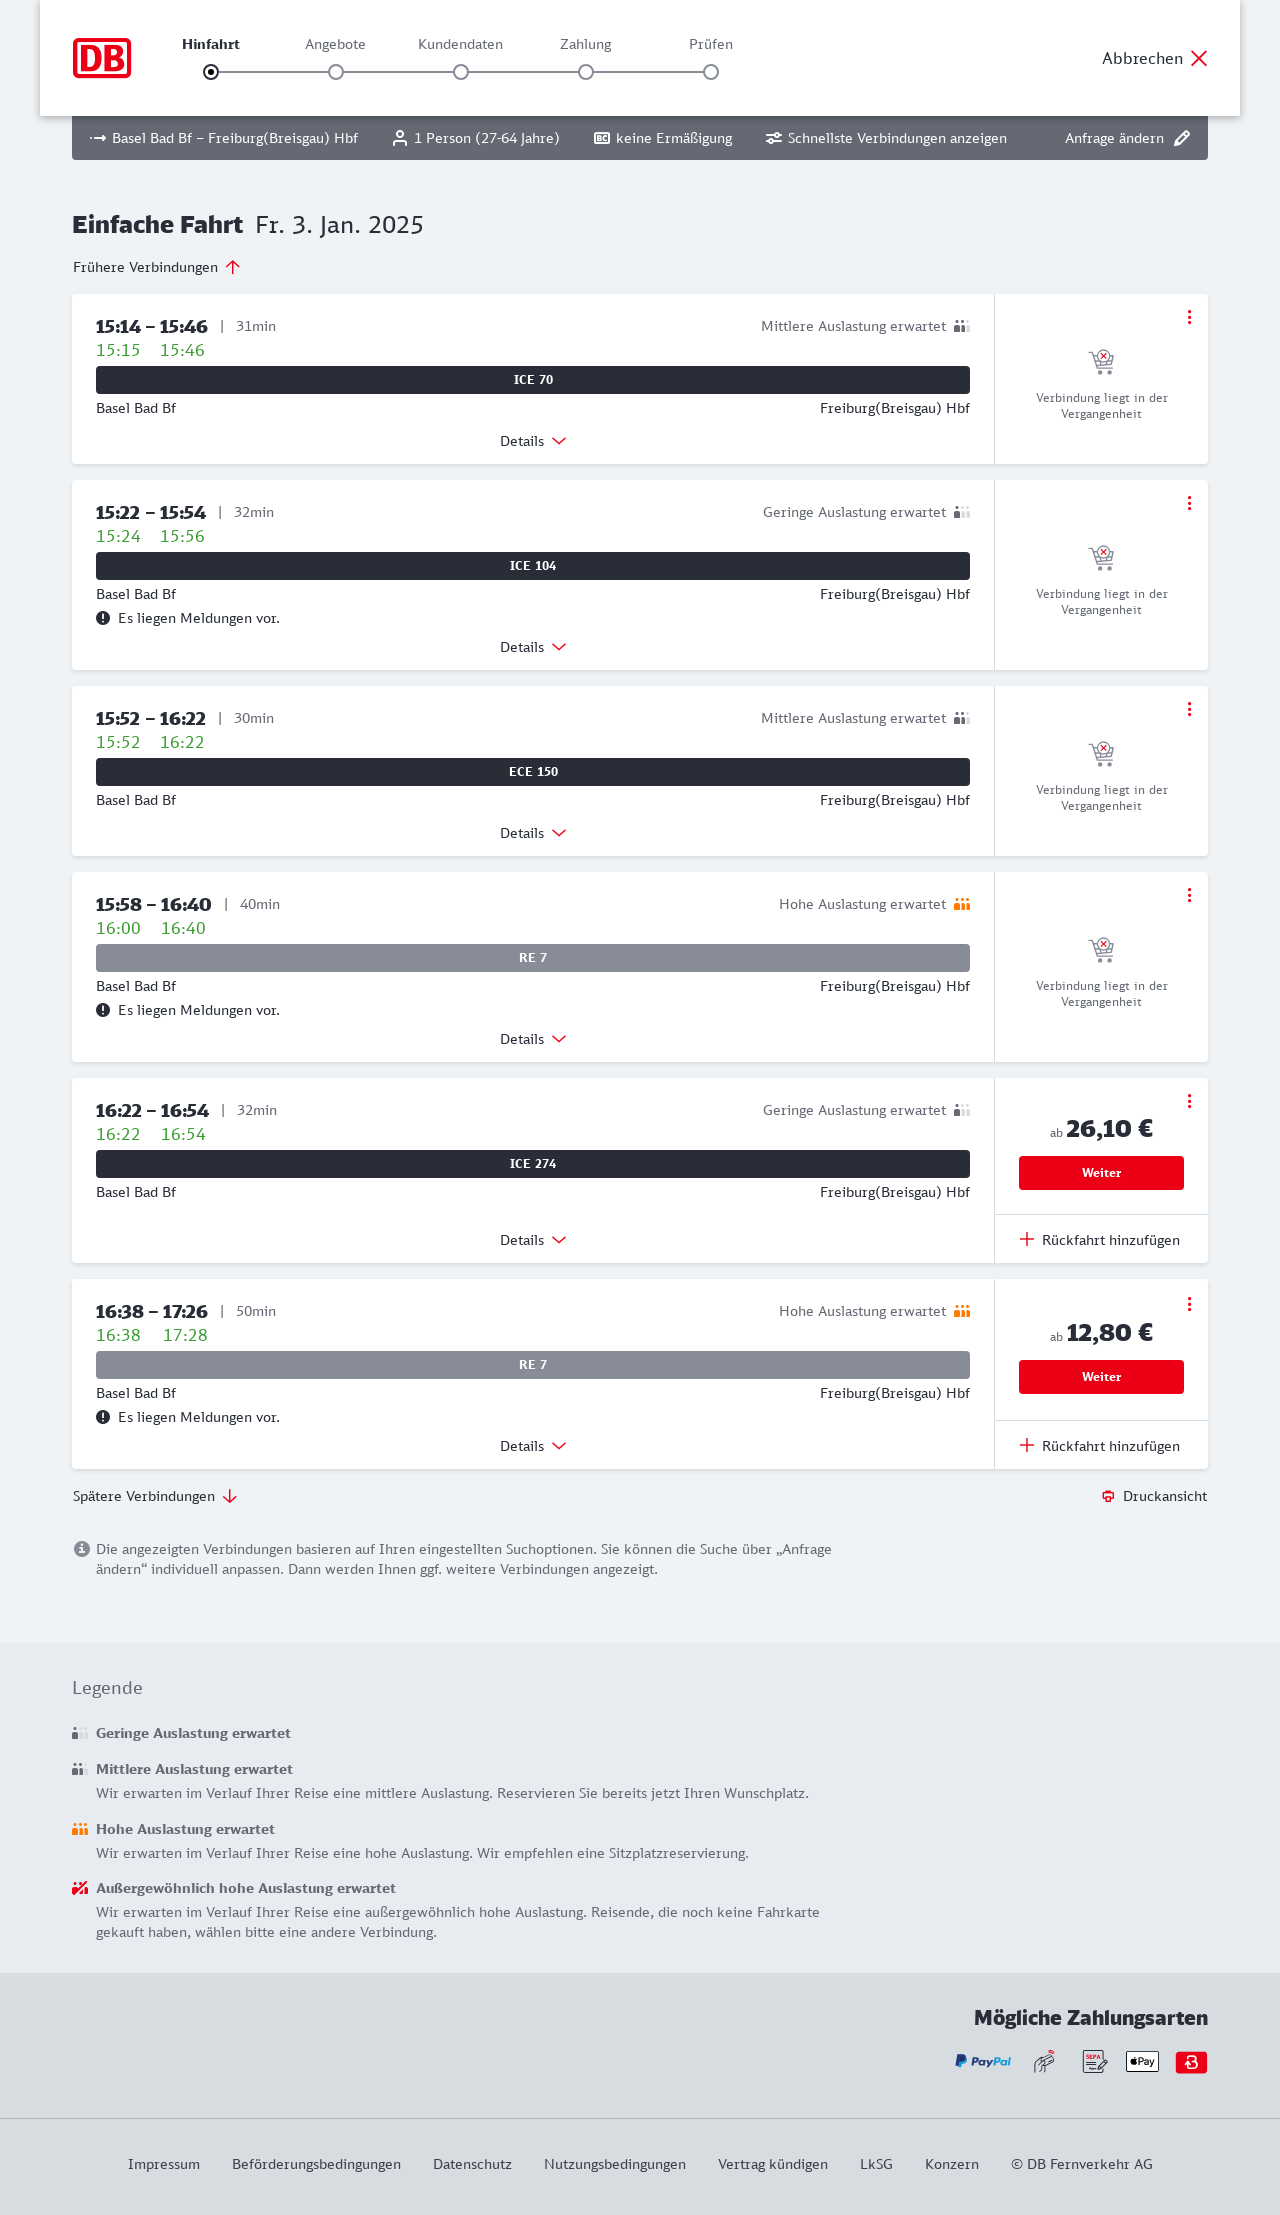
Task: Expand Details for ECE 150 connection
Action: tap(533, 833)
